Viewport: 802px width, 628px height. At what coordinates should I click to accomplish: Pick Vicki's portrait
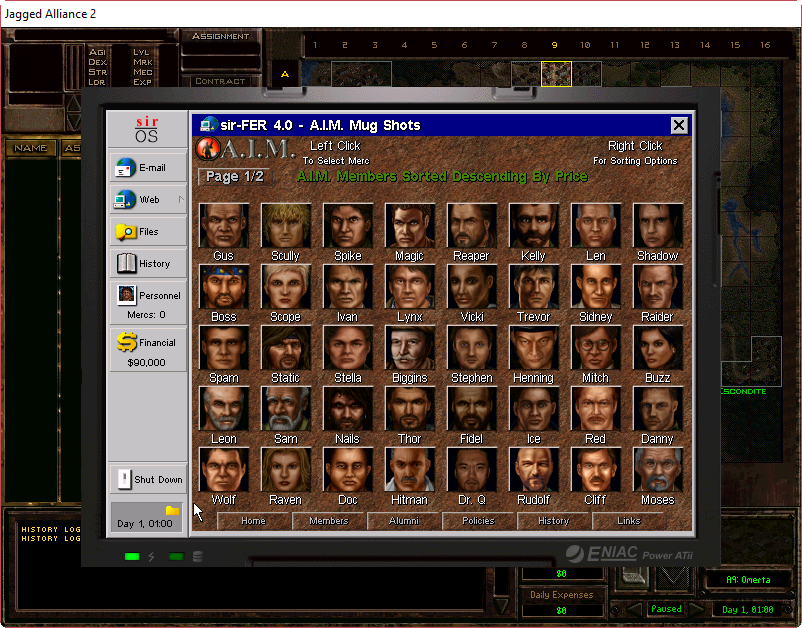point(472,286)
